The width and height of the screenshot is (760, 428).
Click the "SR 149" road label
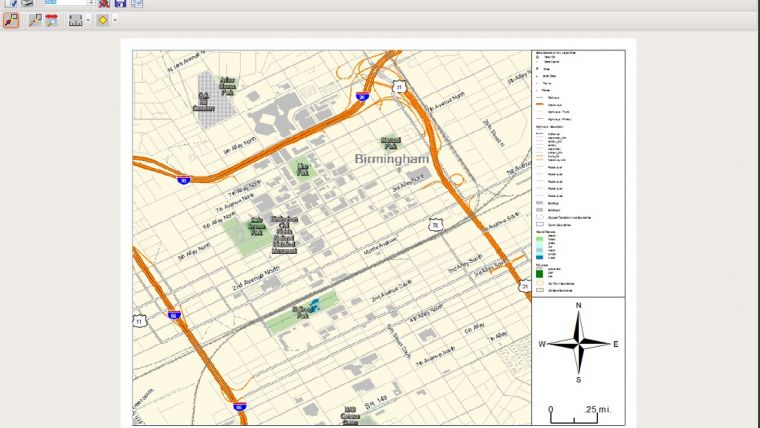point(376,401)
